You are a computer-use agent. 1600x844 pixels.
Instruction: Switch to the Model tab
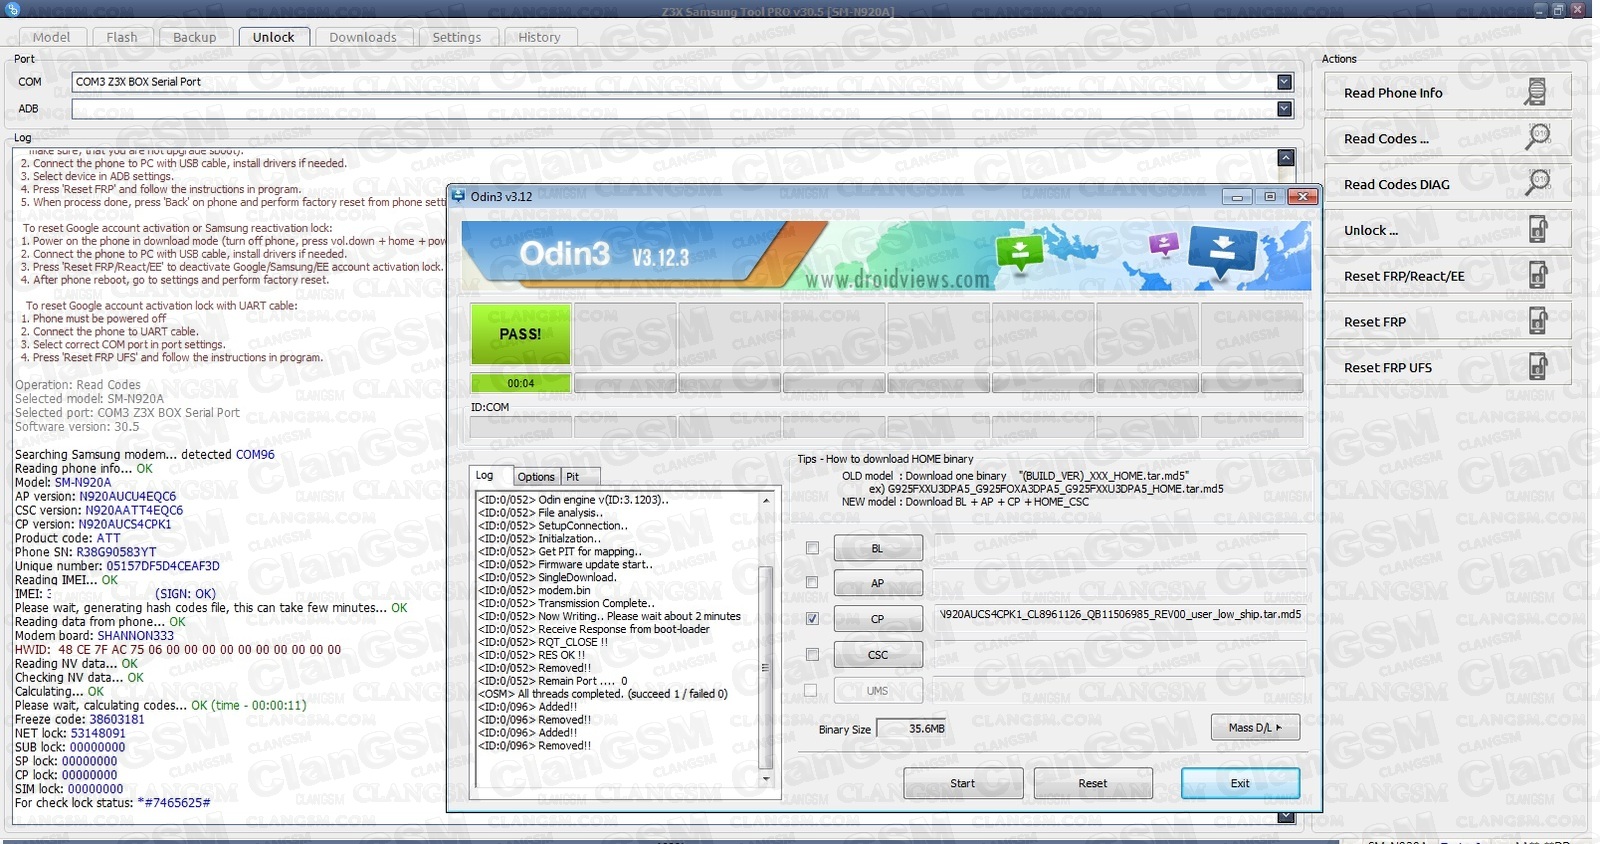tap(51, 37)
